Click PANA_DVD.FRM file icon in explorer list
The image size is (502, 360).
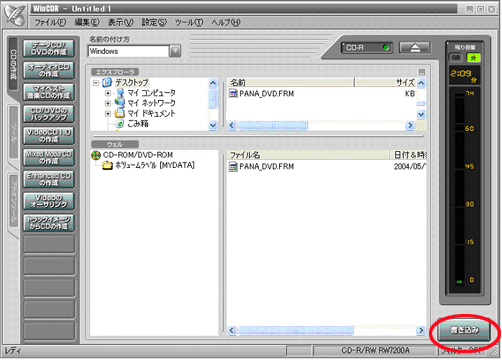click(x=233, y=93)
